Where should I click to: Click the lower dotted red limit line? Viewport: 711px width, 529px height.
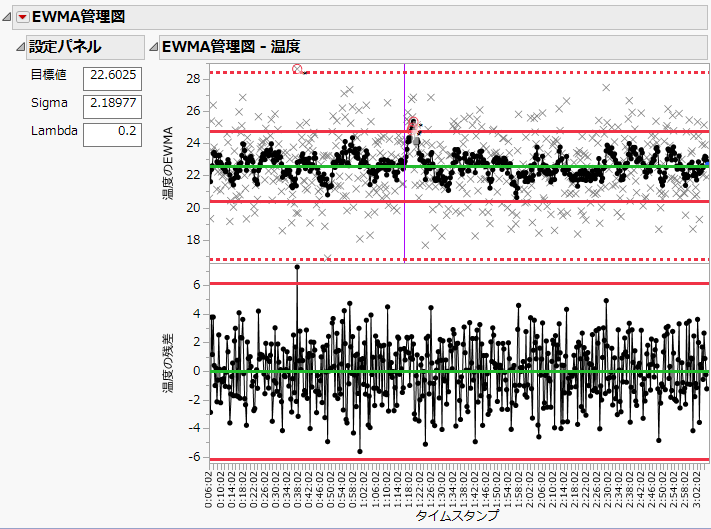(x=459, y=260)
